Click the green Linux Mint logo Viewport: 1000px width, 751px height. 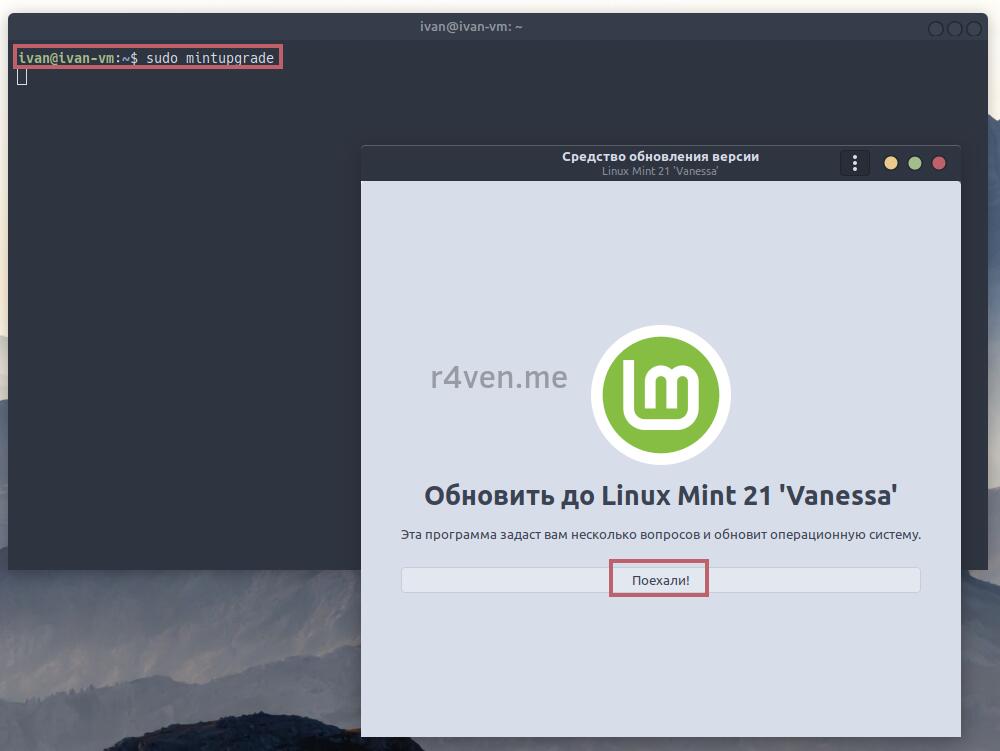point(660,395)
